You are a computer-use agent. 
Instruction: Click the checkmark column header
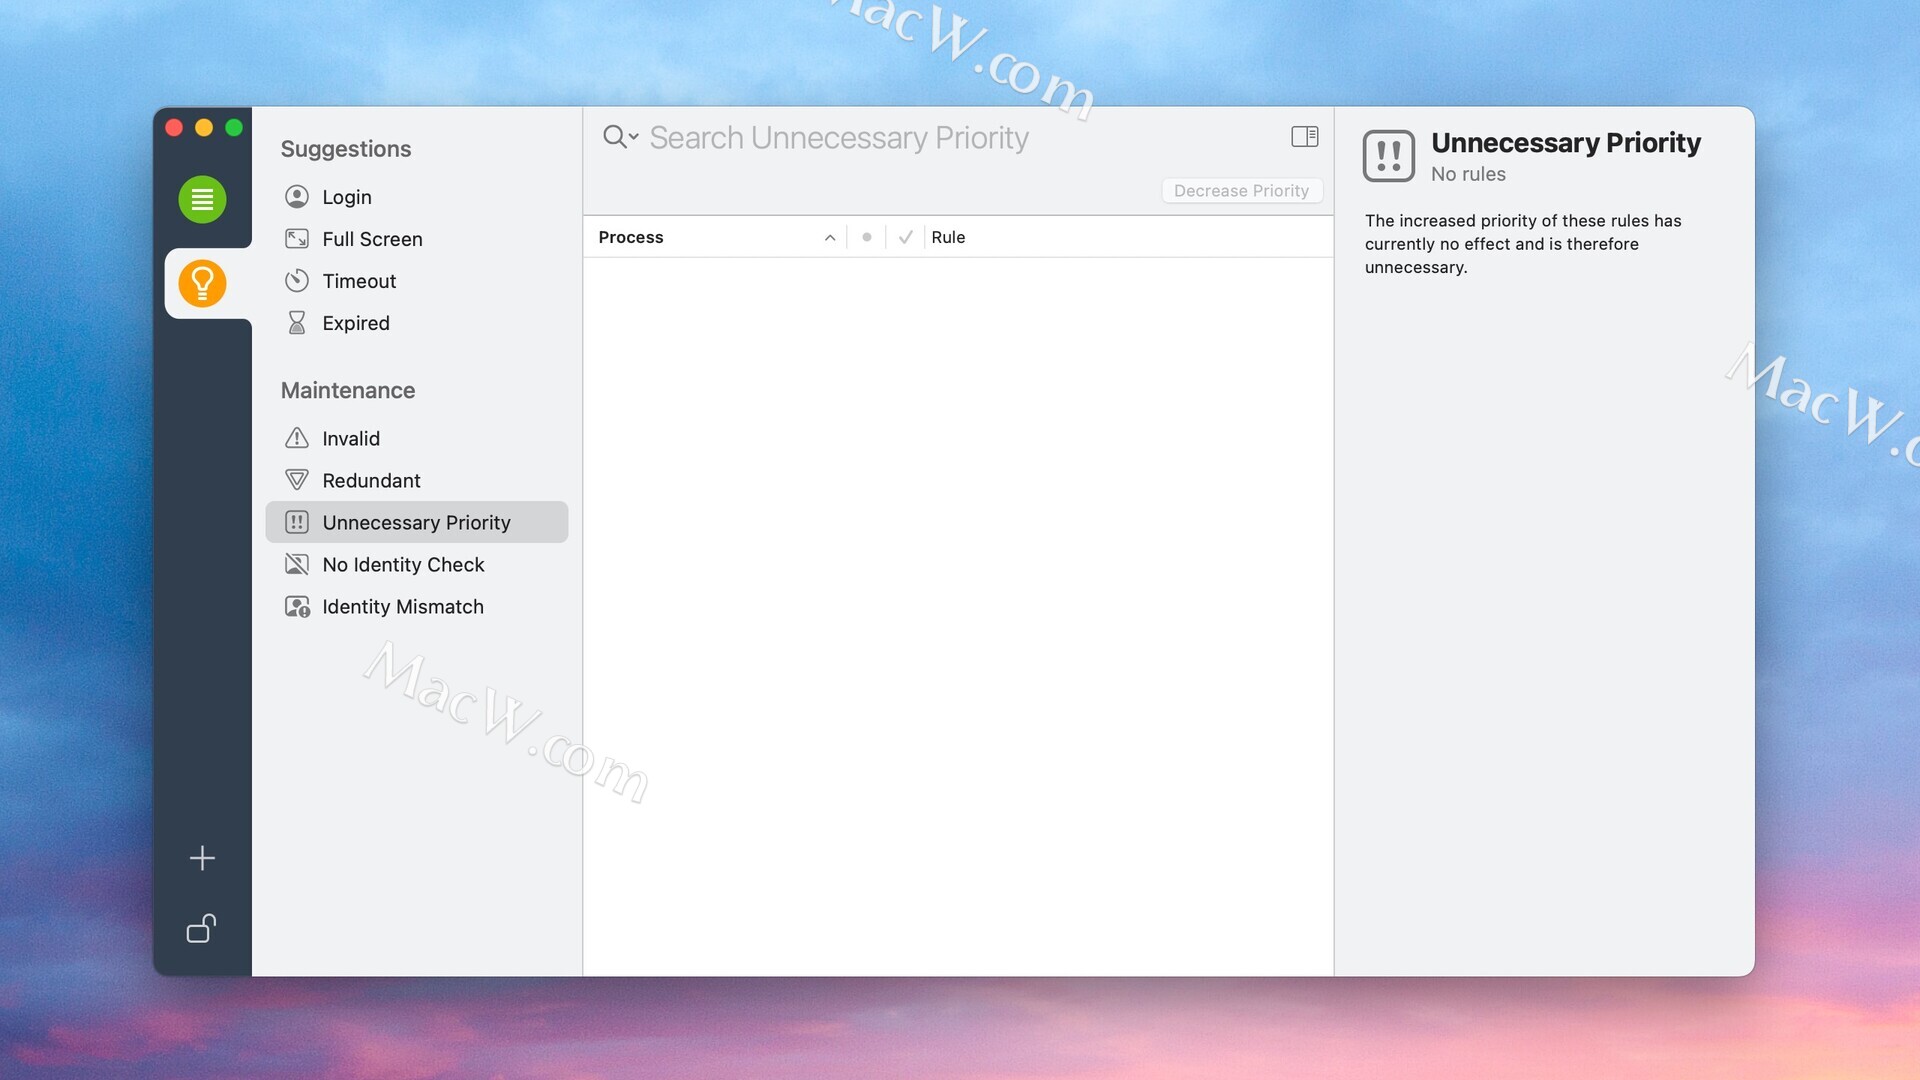905,237
